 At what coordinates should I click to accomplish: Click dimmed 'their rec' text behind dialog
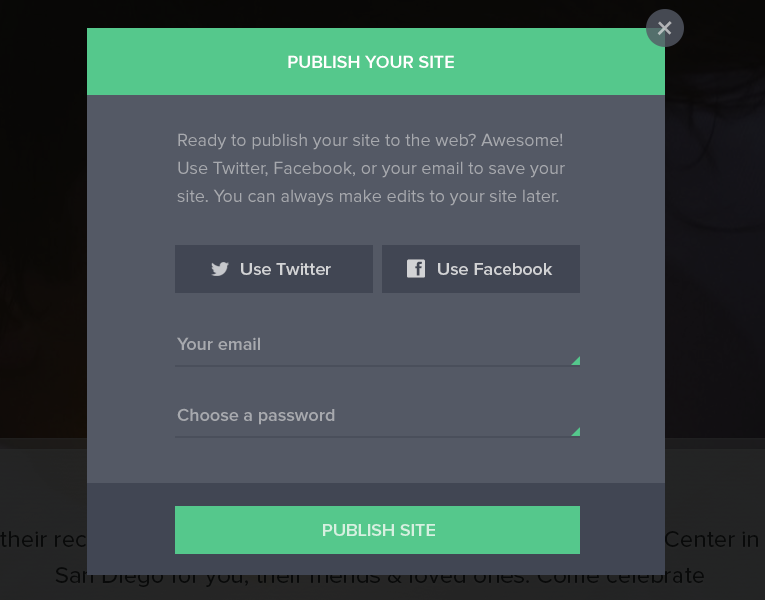pos(43,540)
